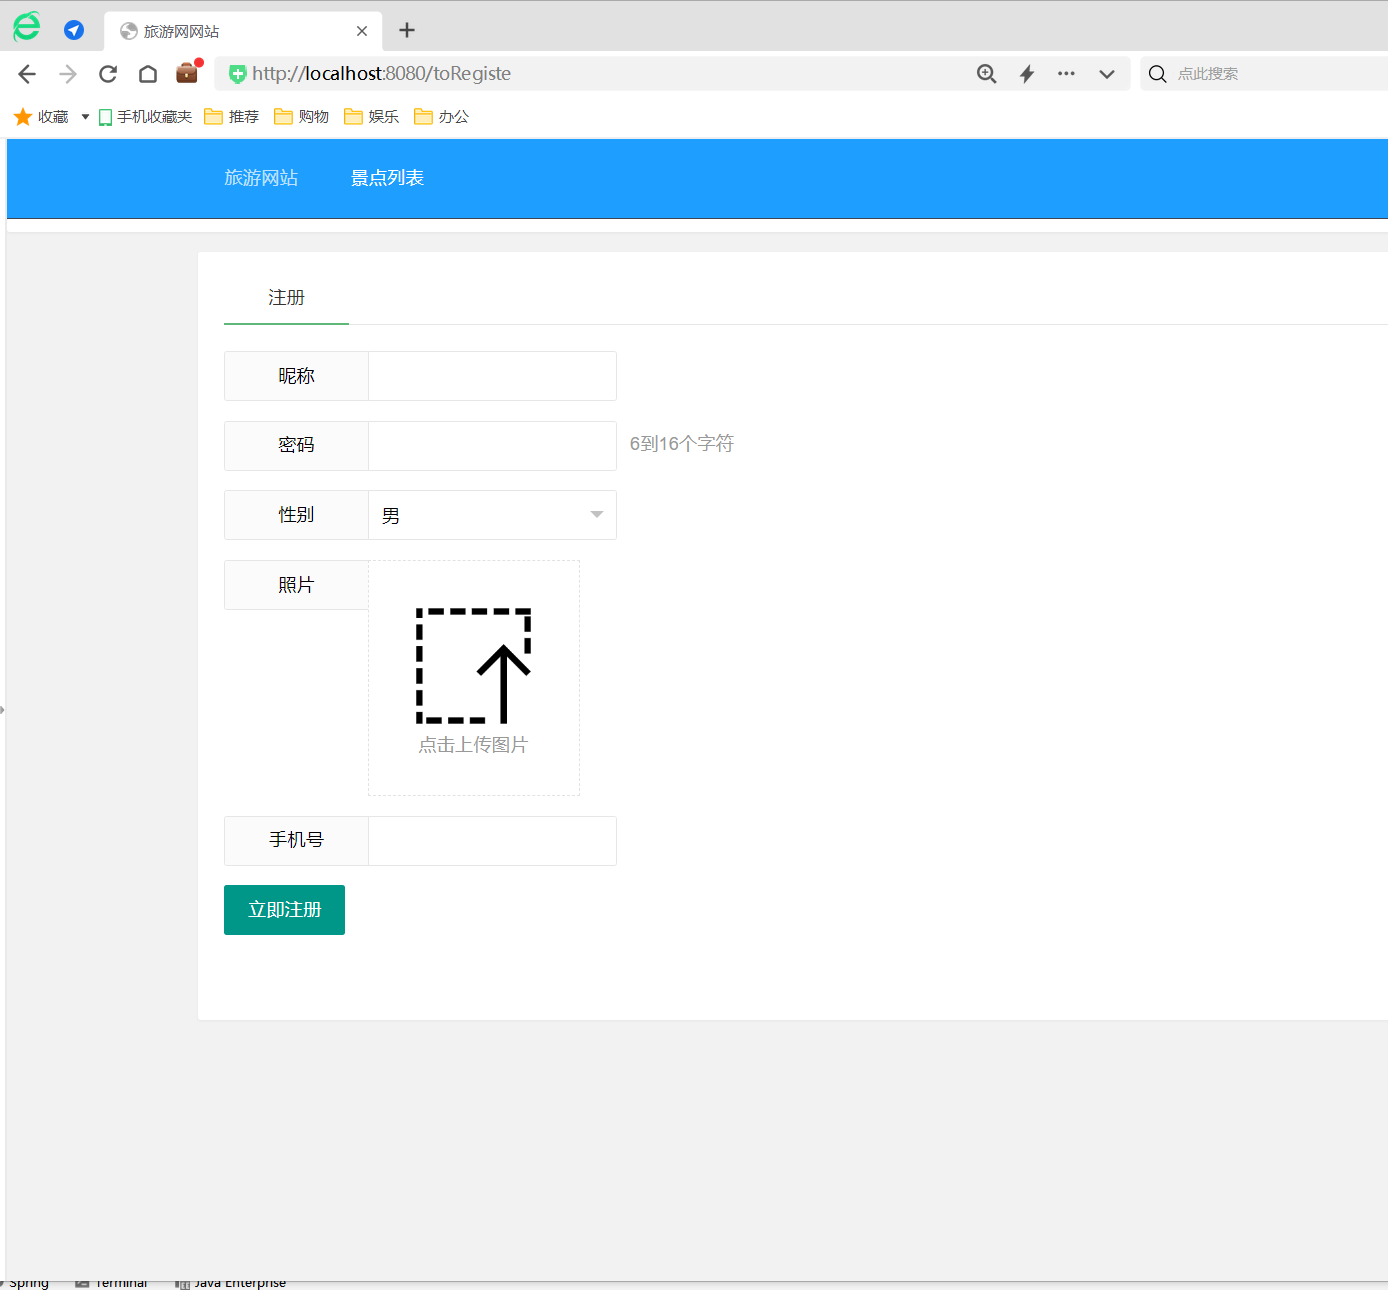Click the browser back navigation arrow
This screenshot has height=1290, width=1388.
click(x=26, y=73)
